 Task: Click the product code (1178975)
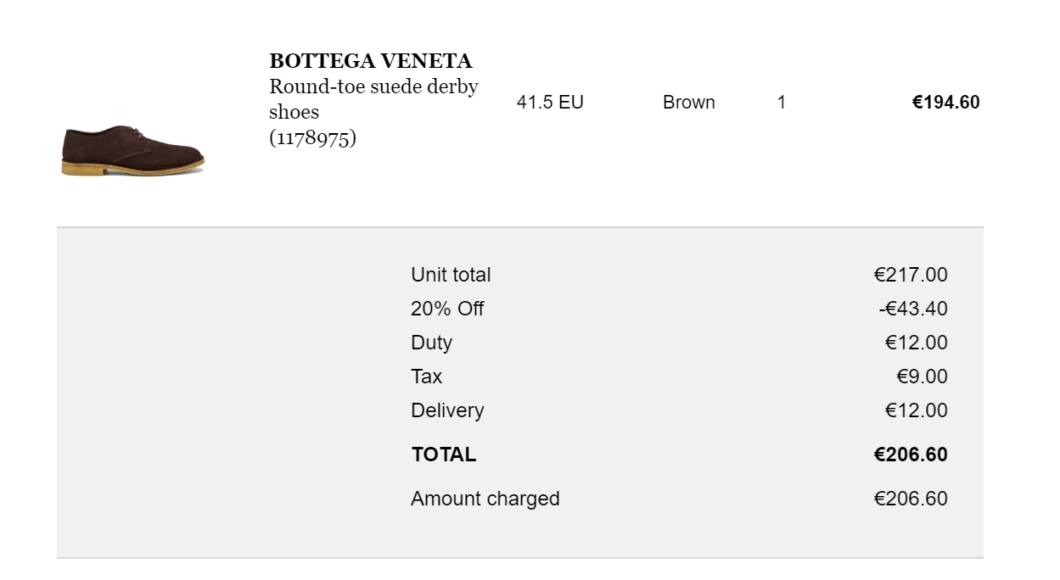pos(312,138)
